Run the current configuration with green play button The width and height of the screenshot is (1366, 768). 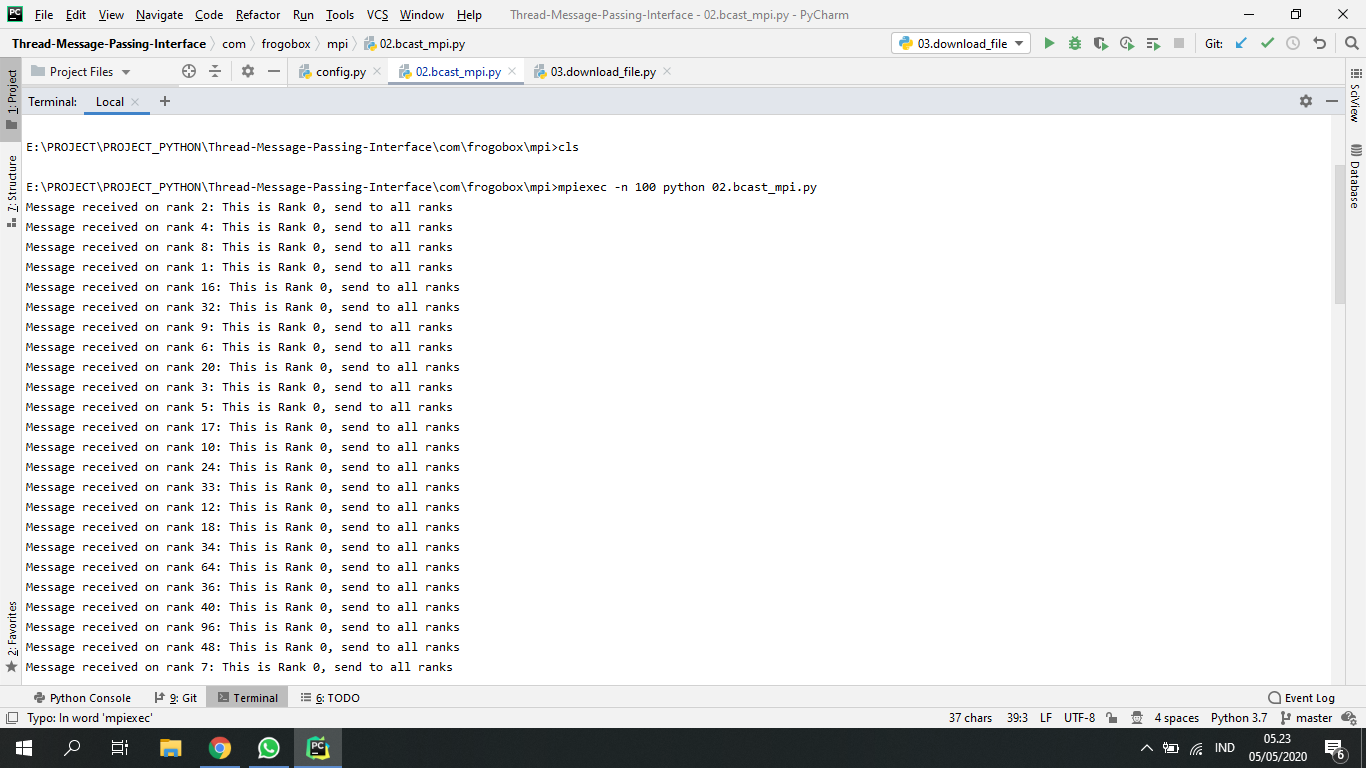[1049, 43]
